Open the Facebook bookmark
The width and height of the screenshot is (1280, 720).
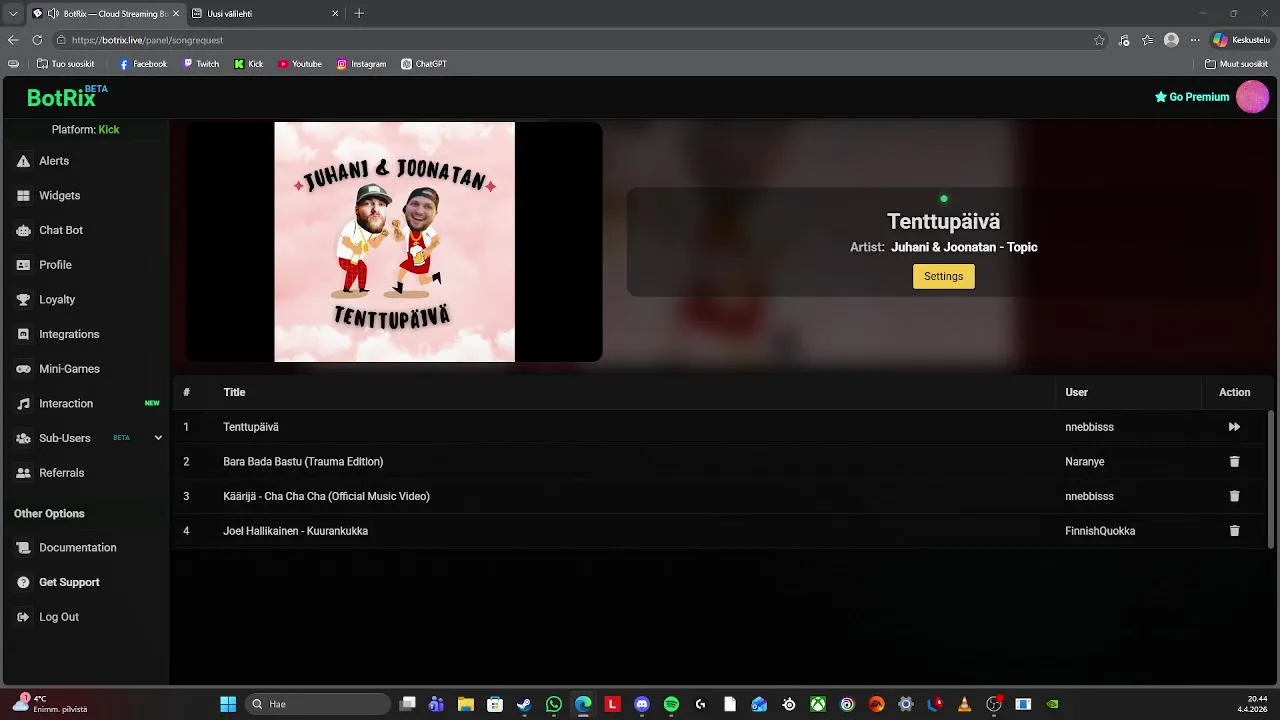pos(143,64)
